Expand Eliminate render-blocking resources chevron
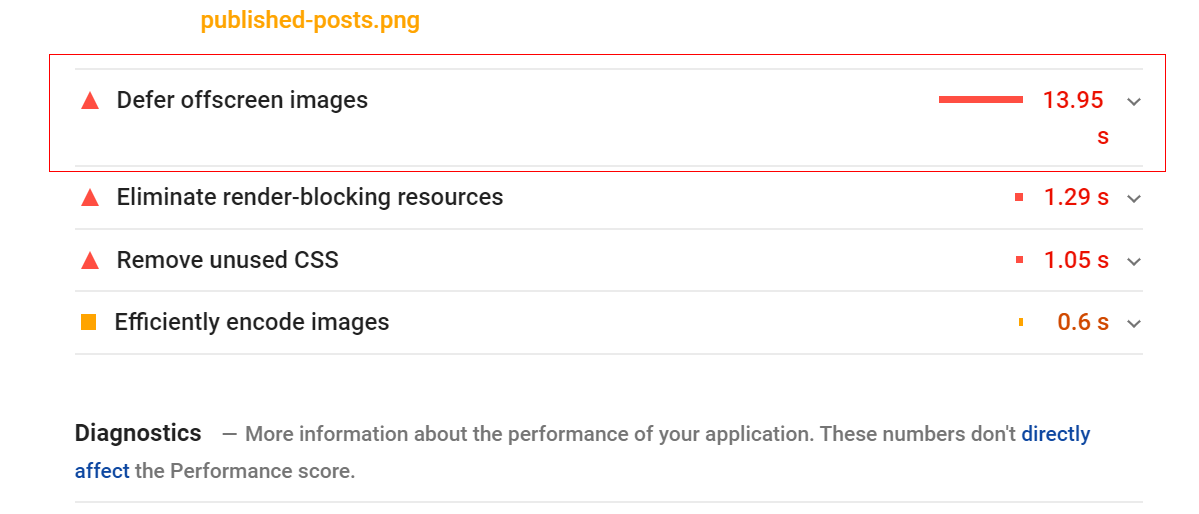The height and width of the screenshot is (514, 1199). pyautogui.click(x=1134, y=199)
